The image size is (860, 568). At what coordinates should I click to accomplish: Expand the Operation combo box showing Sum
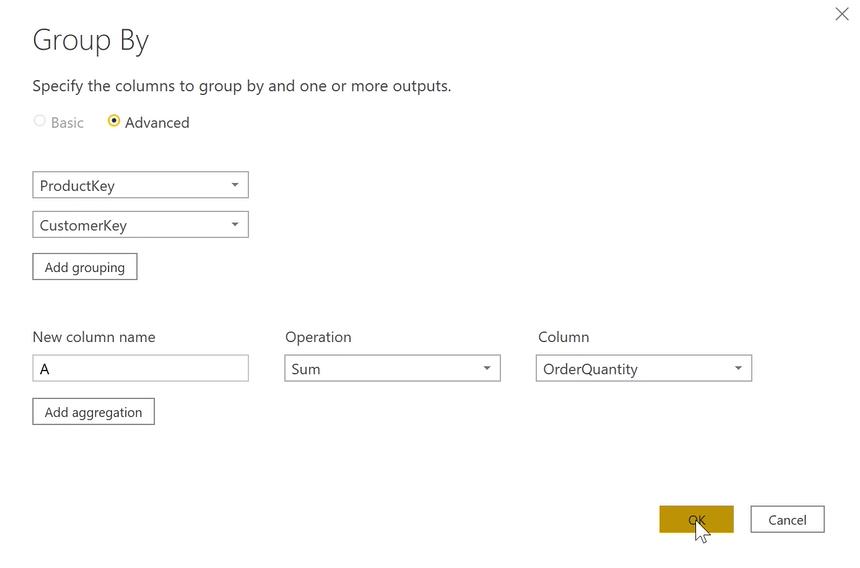382,369
